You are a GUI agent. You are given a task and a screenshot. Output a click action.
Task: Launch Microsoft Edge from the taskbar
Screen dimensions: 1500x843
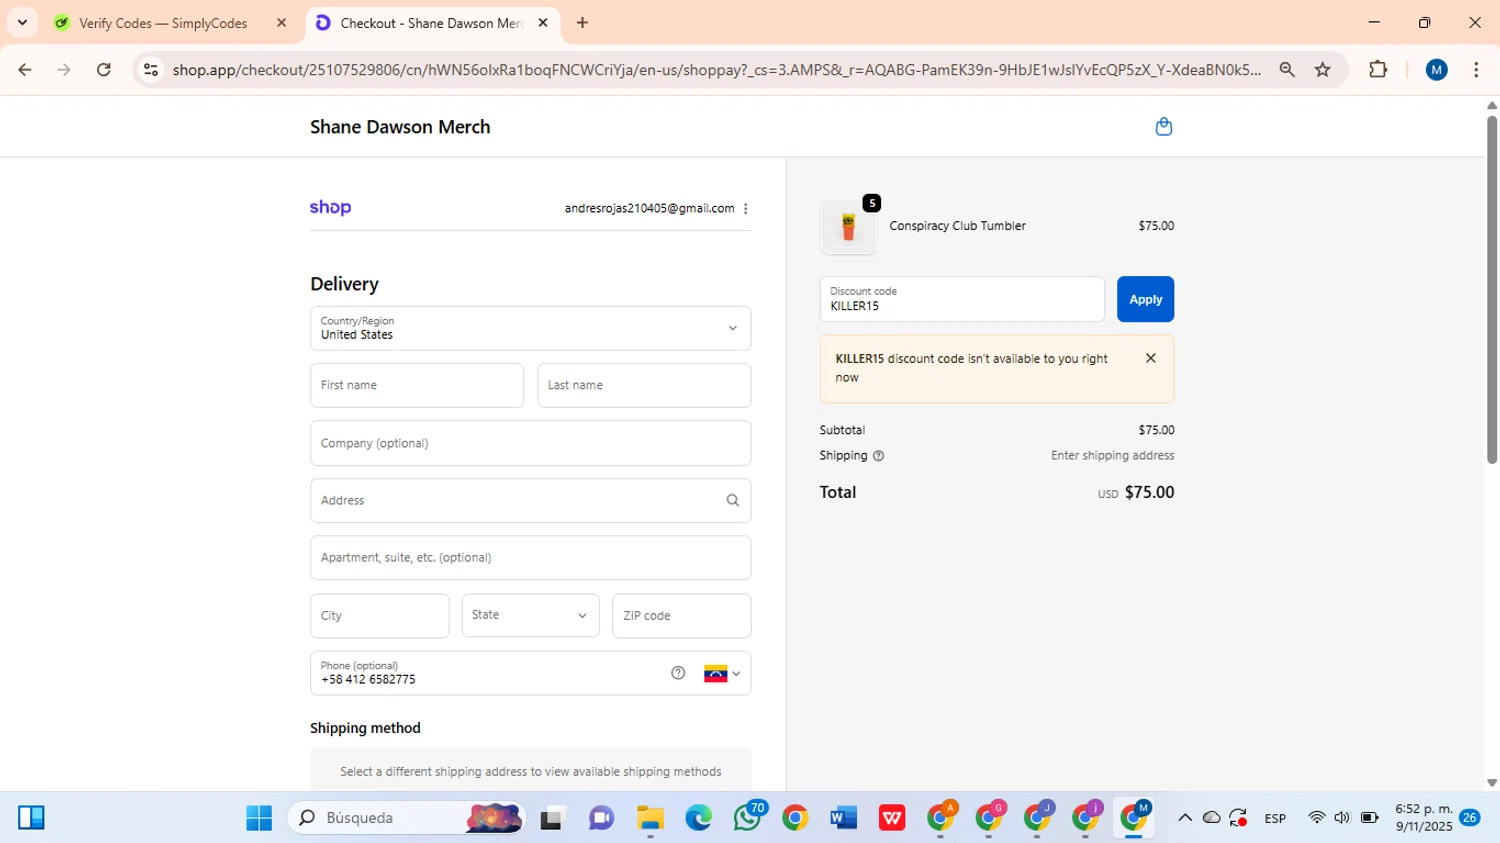point(698,818)
